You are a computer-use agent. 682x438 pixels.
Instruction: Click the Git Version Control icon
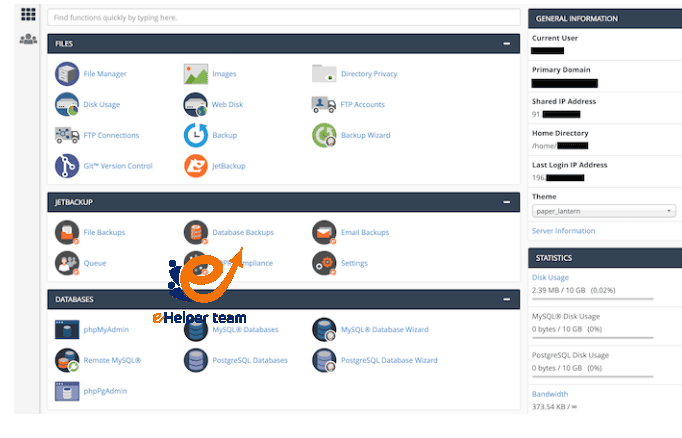coord(67,166)
